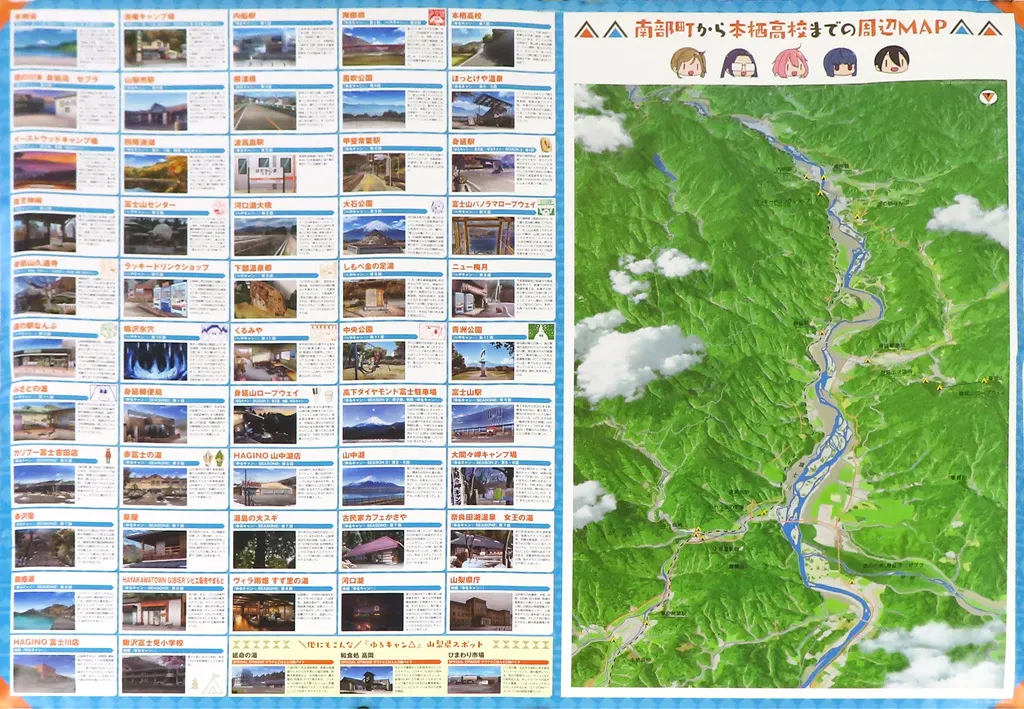Click the 奈良田湖温泉 女王の湯 title
Image resolution: width=1024 pixels, height=709 pixels.
491,516
